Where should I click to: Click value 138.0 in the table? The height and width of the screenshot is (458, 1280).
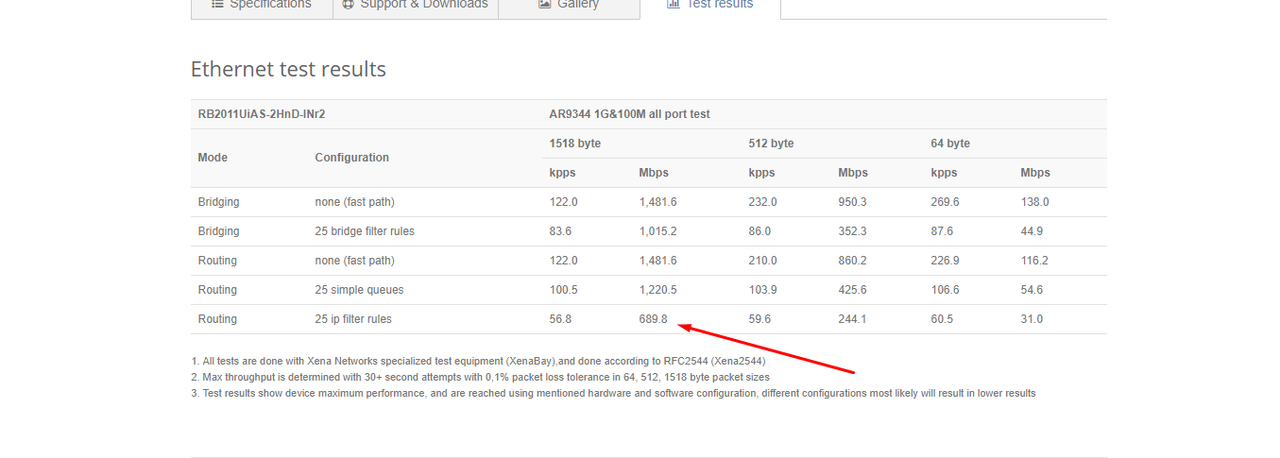coord(1034,202)
